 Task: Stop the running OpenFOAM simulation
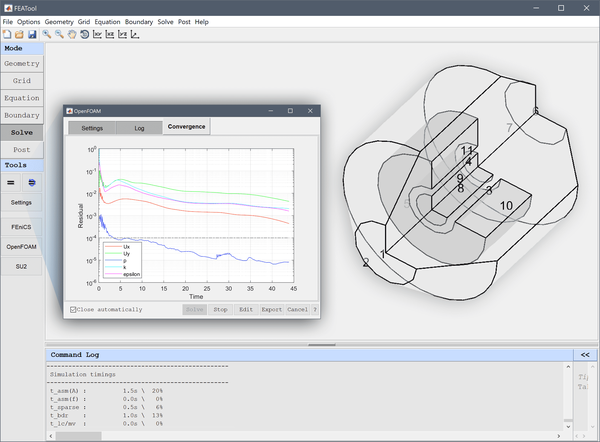click(x=220, y=310)
